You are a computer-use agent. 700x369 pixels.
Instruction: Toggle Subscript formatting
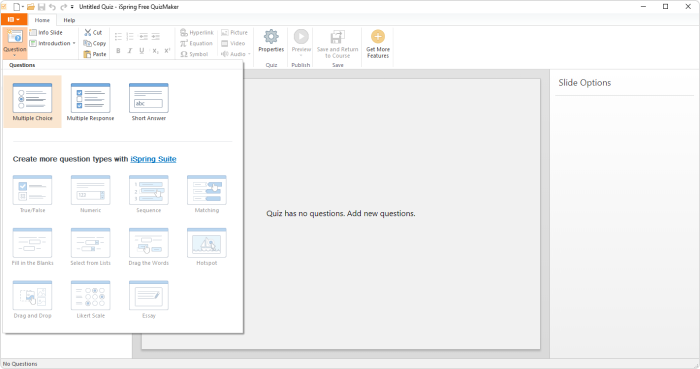pyautogui.click(x=155, y=51)
